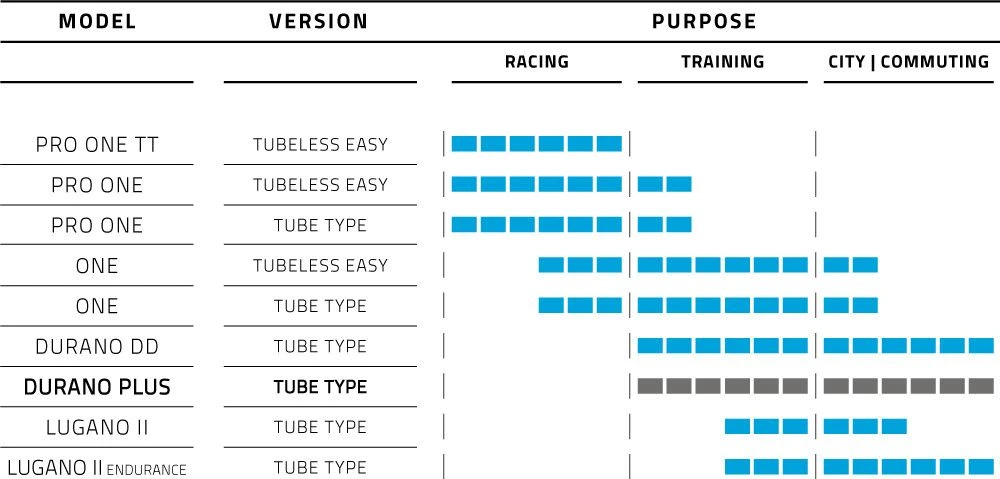Click the VERSION column header

319,21
